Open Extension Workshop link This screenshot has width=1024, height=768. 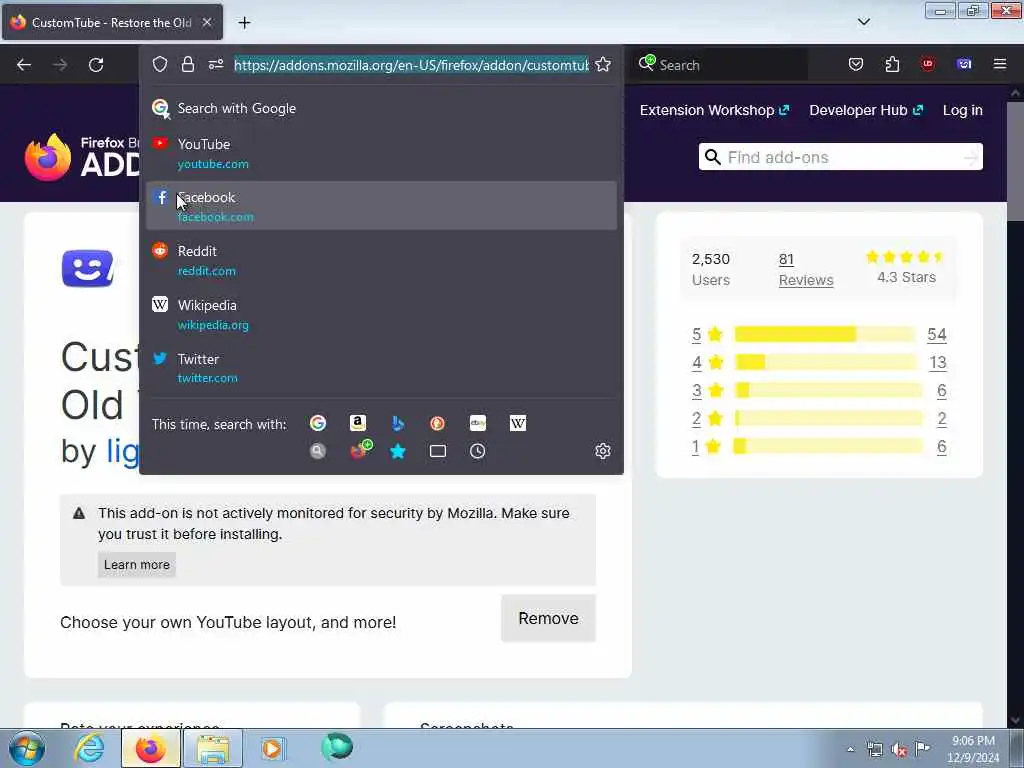714,110
